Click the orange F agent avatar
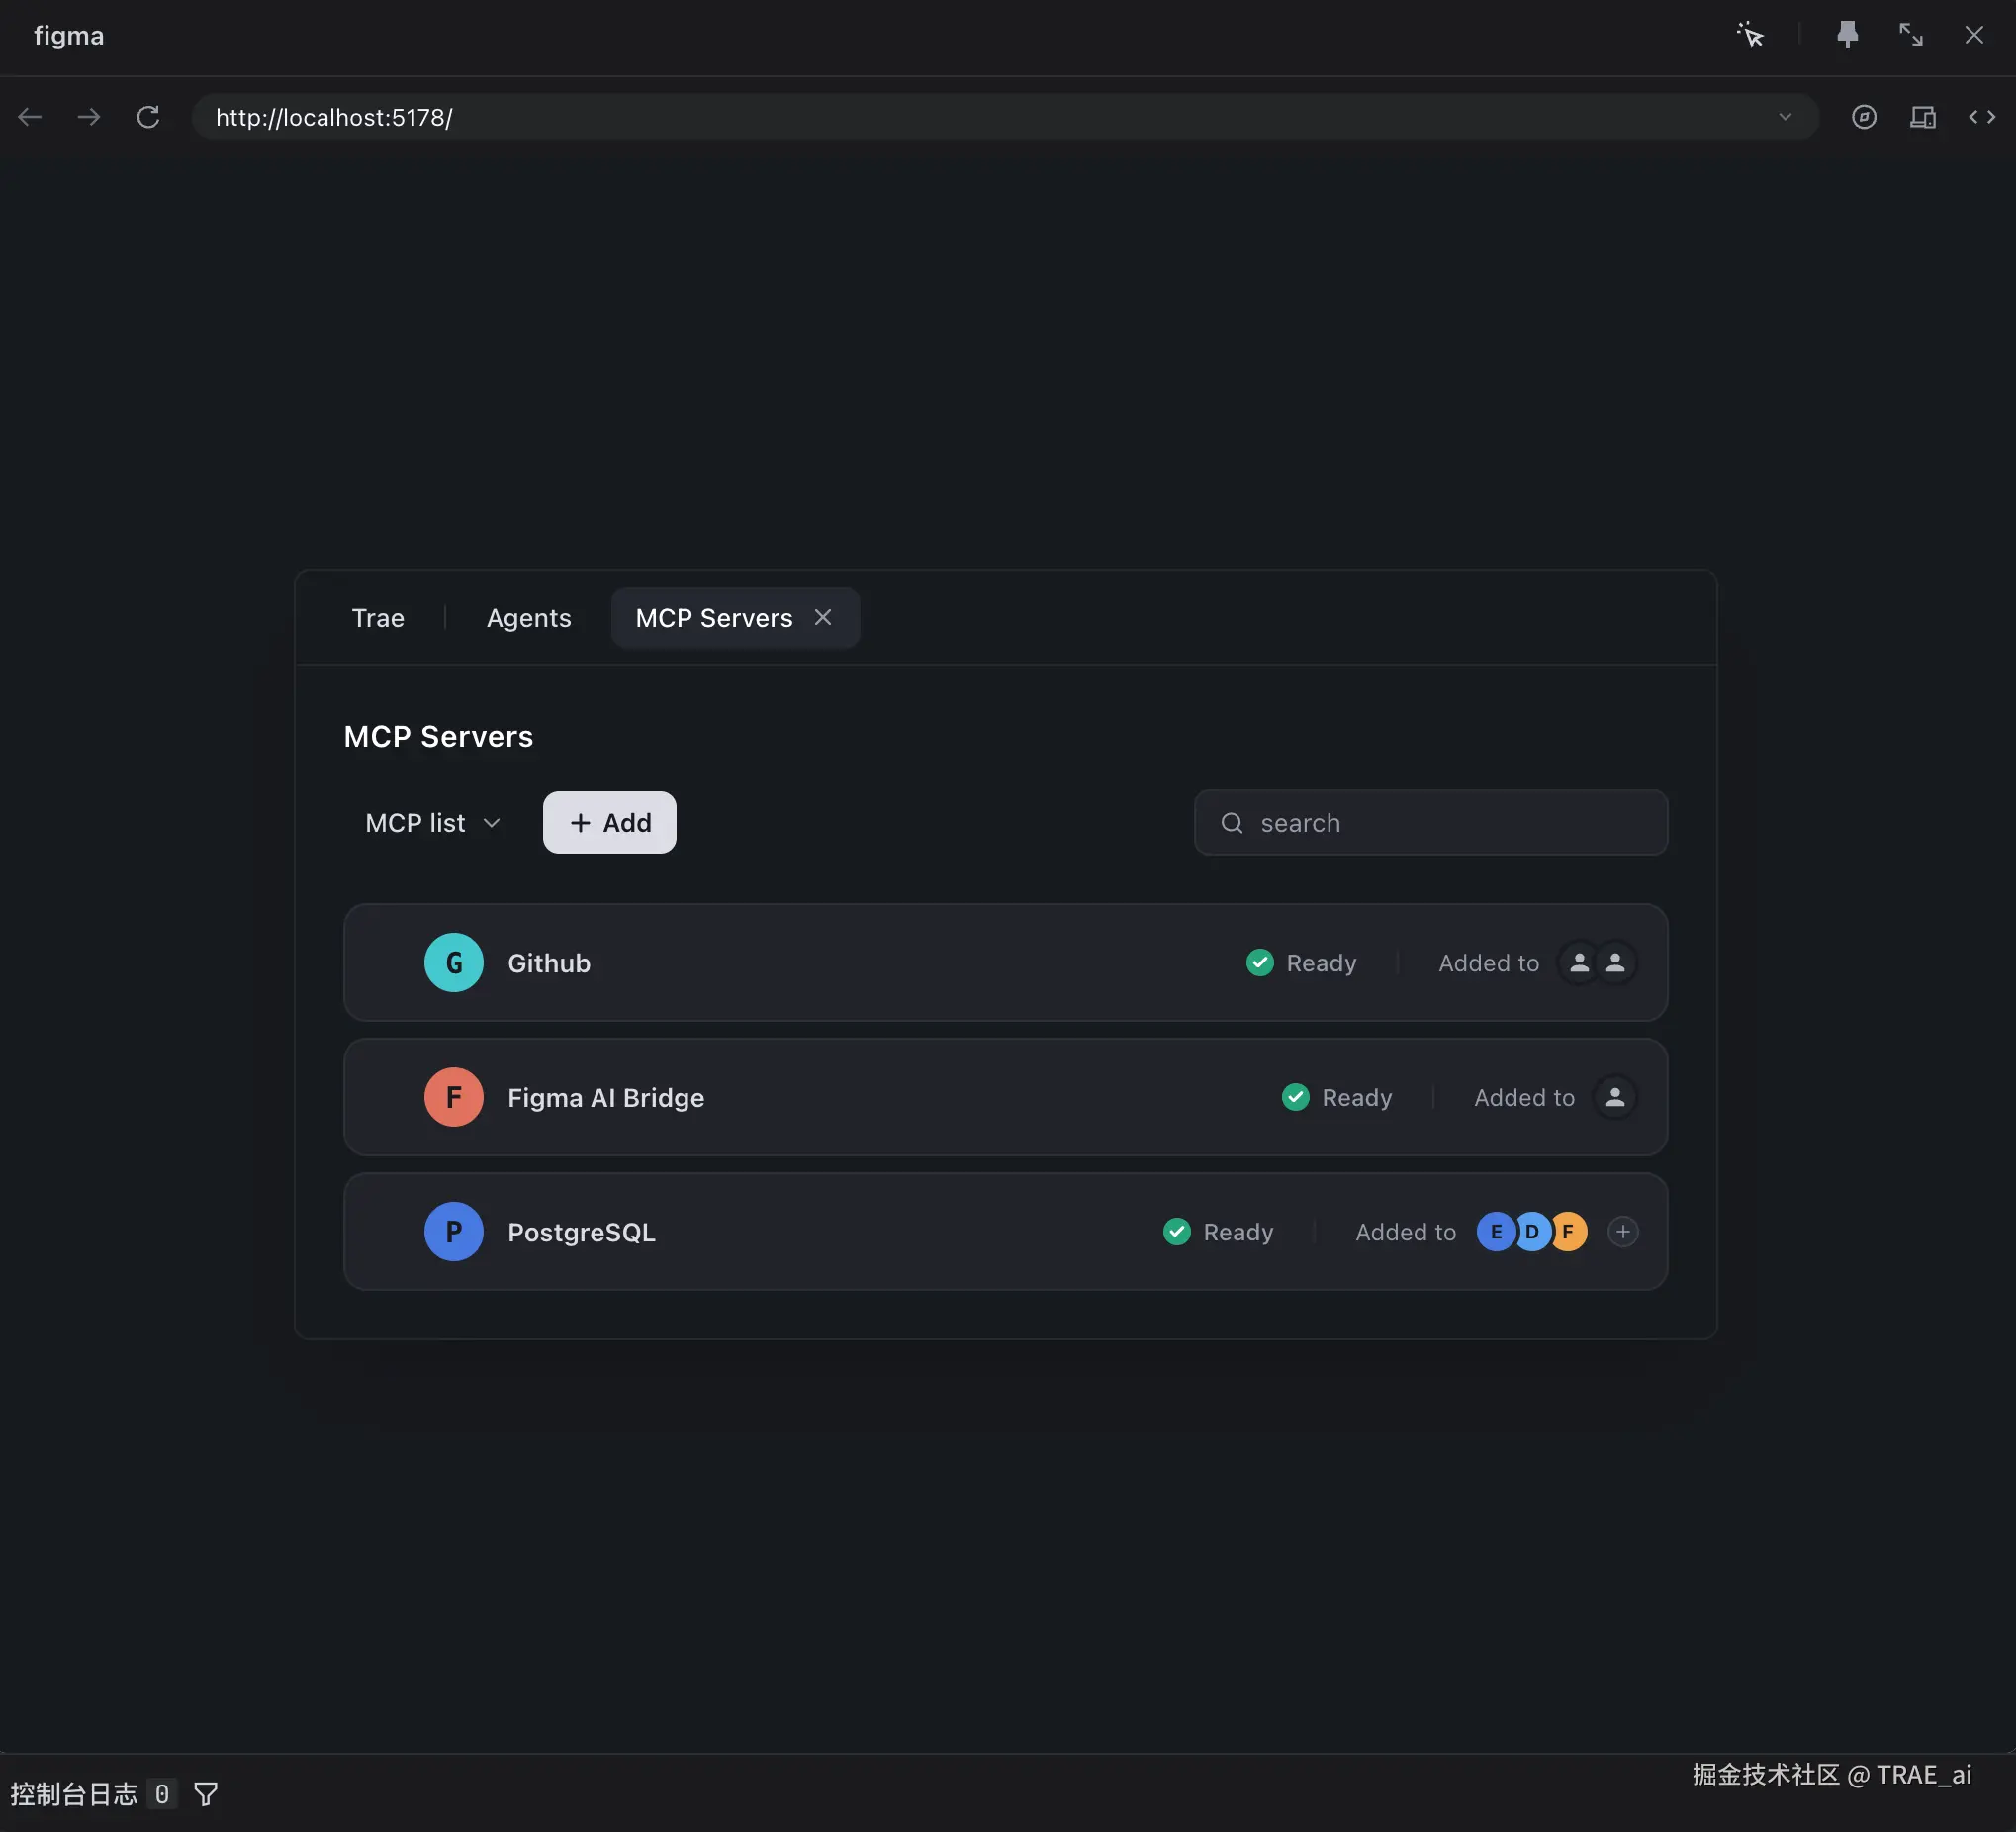 [x=1568, y=1232]
